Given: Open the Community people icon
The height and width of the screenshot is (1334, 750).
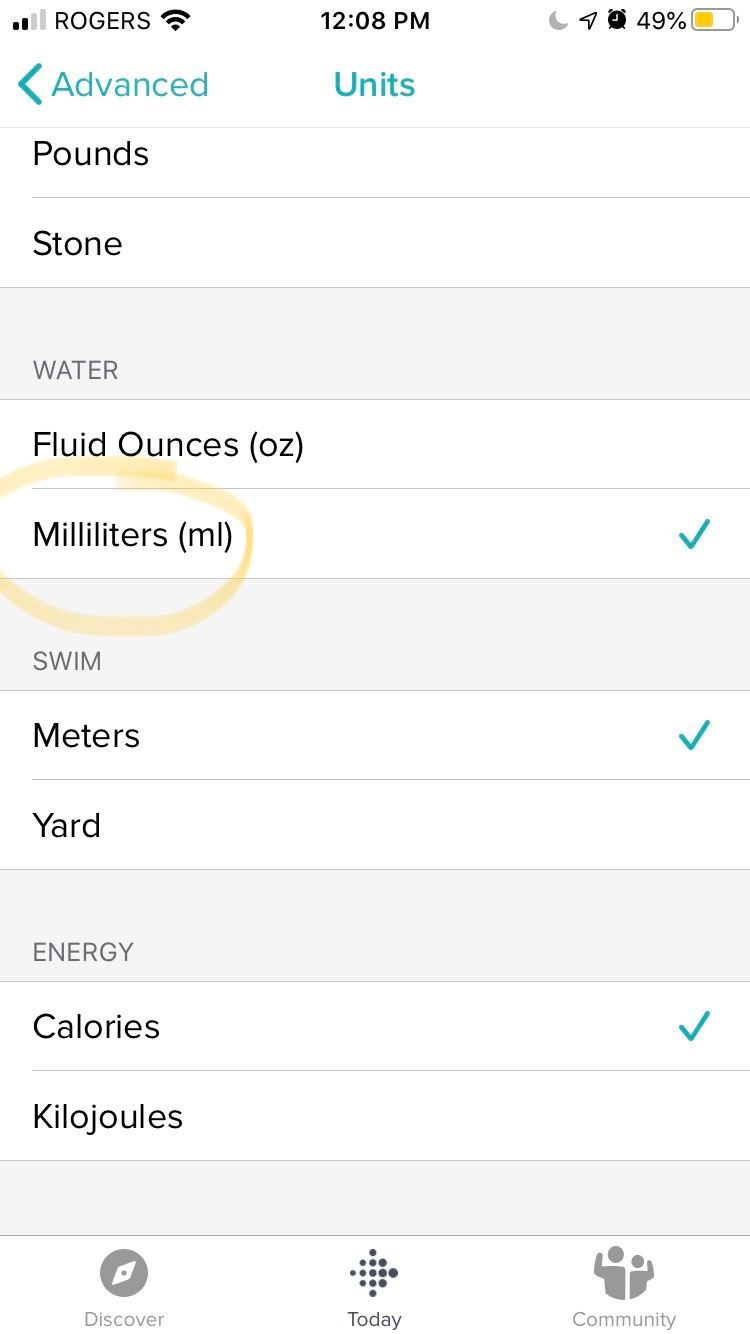Looking at the screenshot, I should (x=623, y=1273).
